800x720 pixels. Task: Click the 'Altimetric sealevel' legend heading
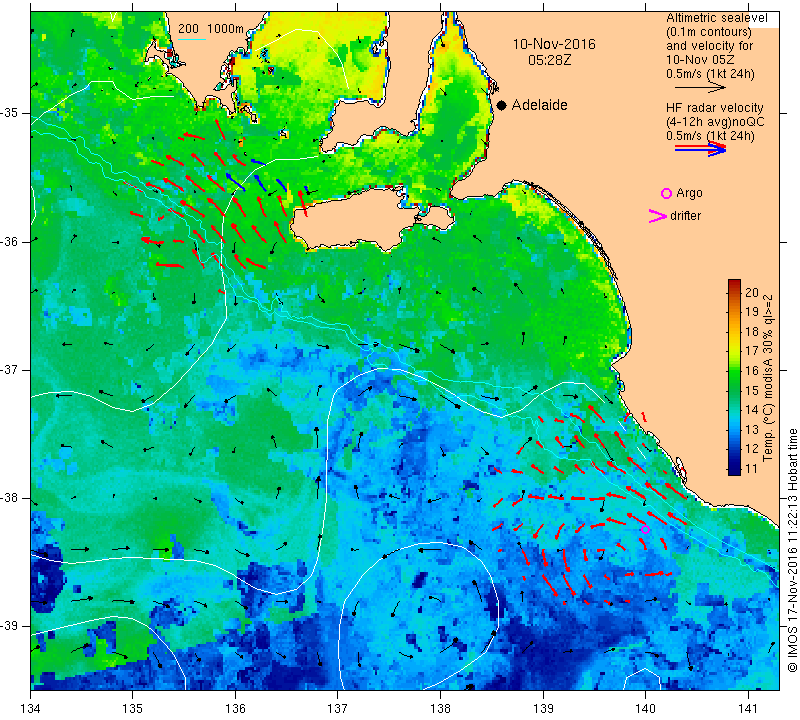pyautogui.click(x=716, y=18)
